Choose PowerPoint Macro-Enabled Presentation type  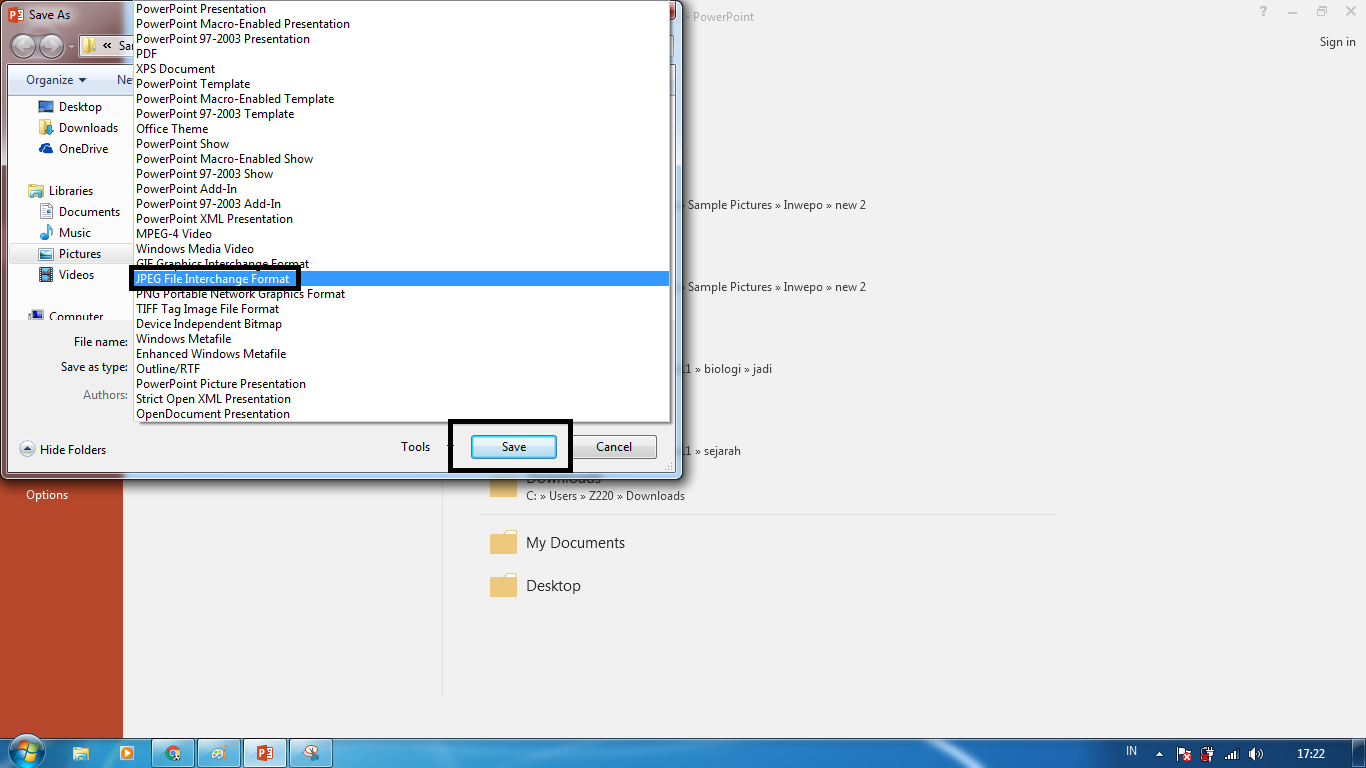coord(402,24)
